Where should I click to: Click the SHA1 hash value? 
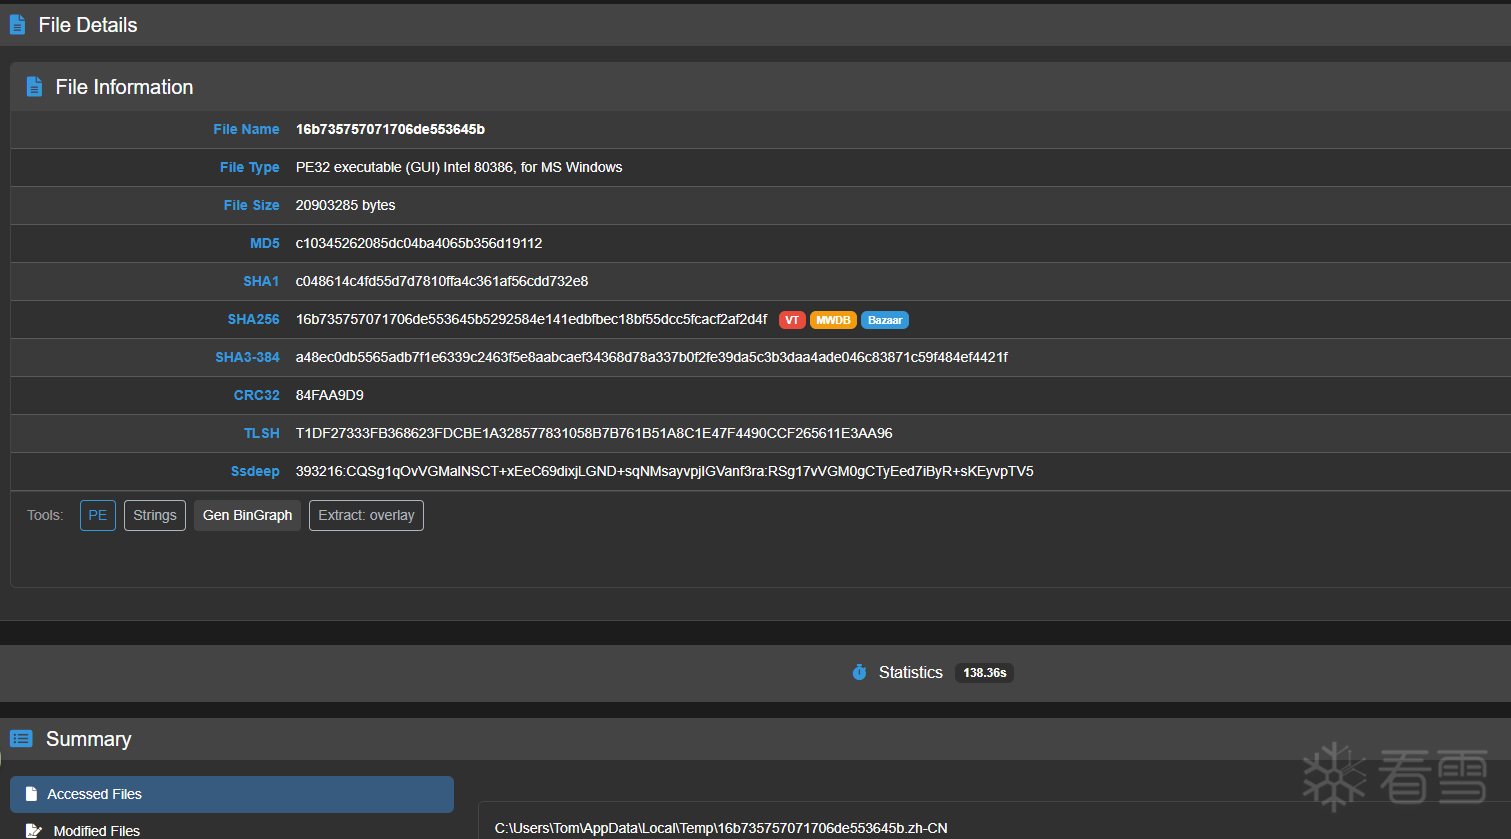442,281
